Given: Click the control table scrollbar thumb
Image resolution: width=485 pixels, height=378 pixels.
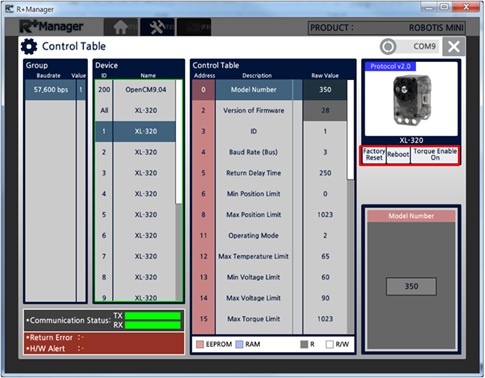Looking at the screenshot, I should click(350, 130).
